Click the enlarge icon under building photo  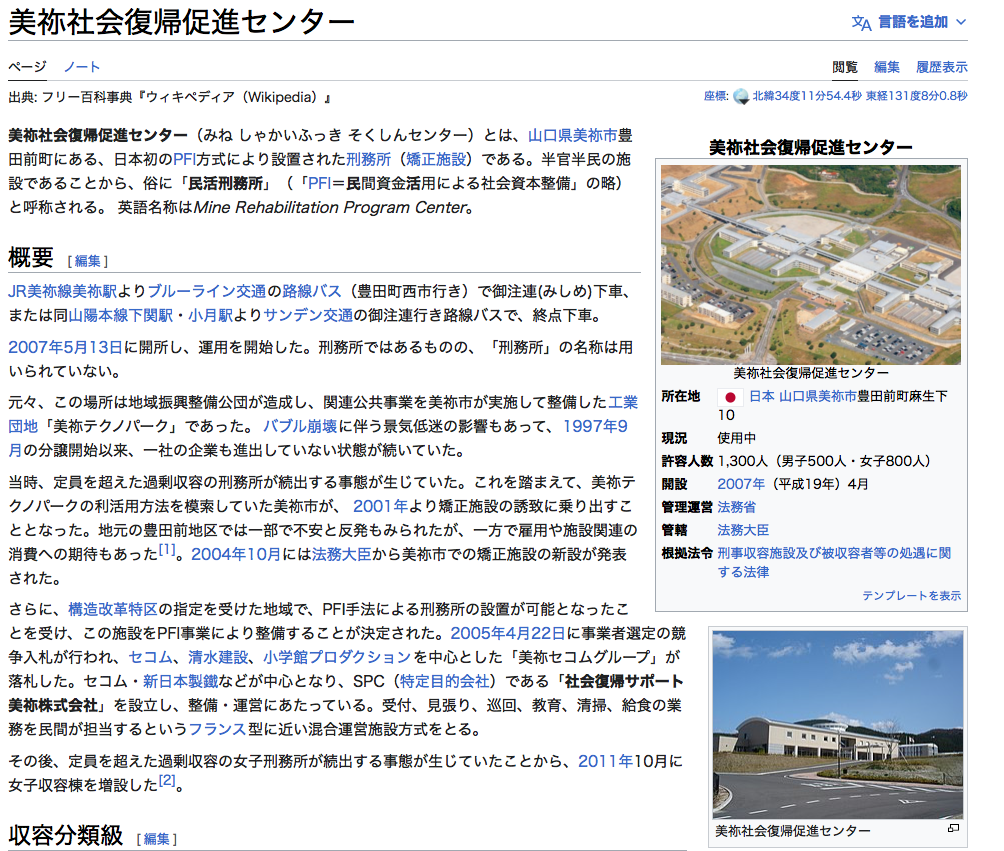[953, 829]
